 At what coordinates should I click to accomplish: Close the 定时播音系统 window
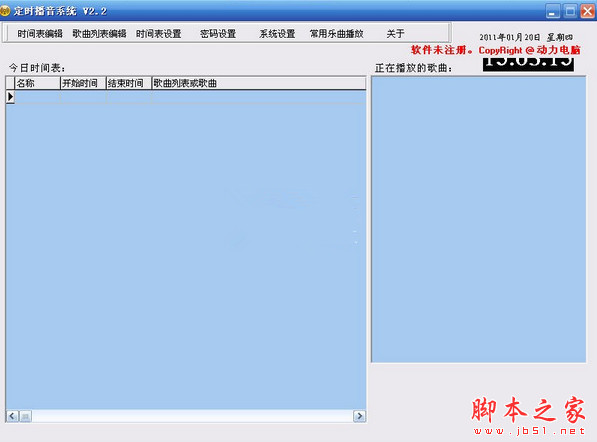click(587, 11)
